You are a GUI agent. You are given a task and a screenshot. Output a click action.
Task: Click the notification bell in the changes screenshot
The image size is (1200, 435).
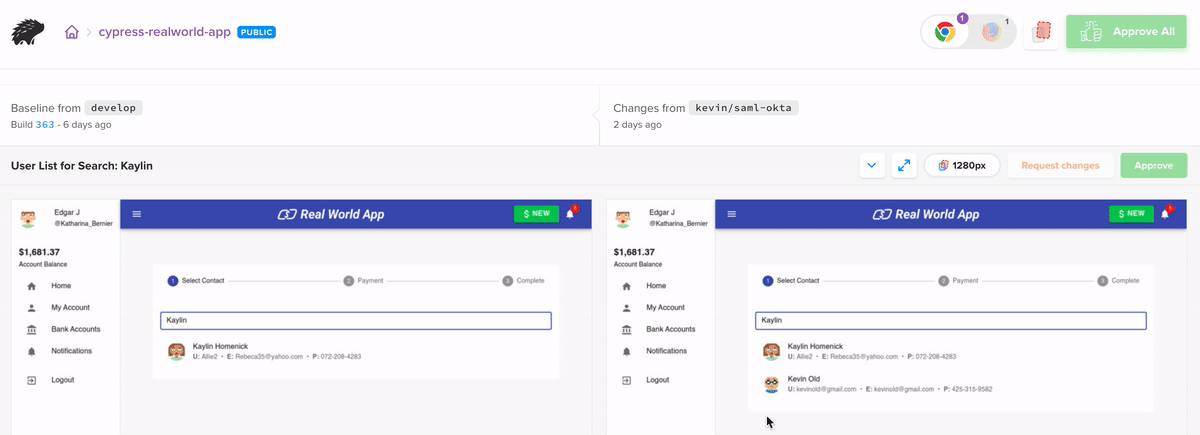[x=1165, y=214]
